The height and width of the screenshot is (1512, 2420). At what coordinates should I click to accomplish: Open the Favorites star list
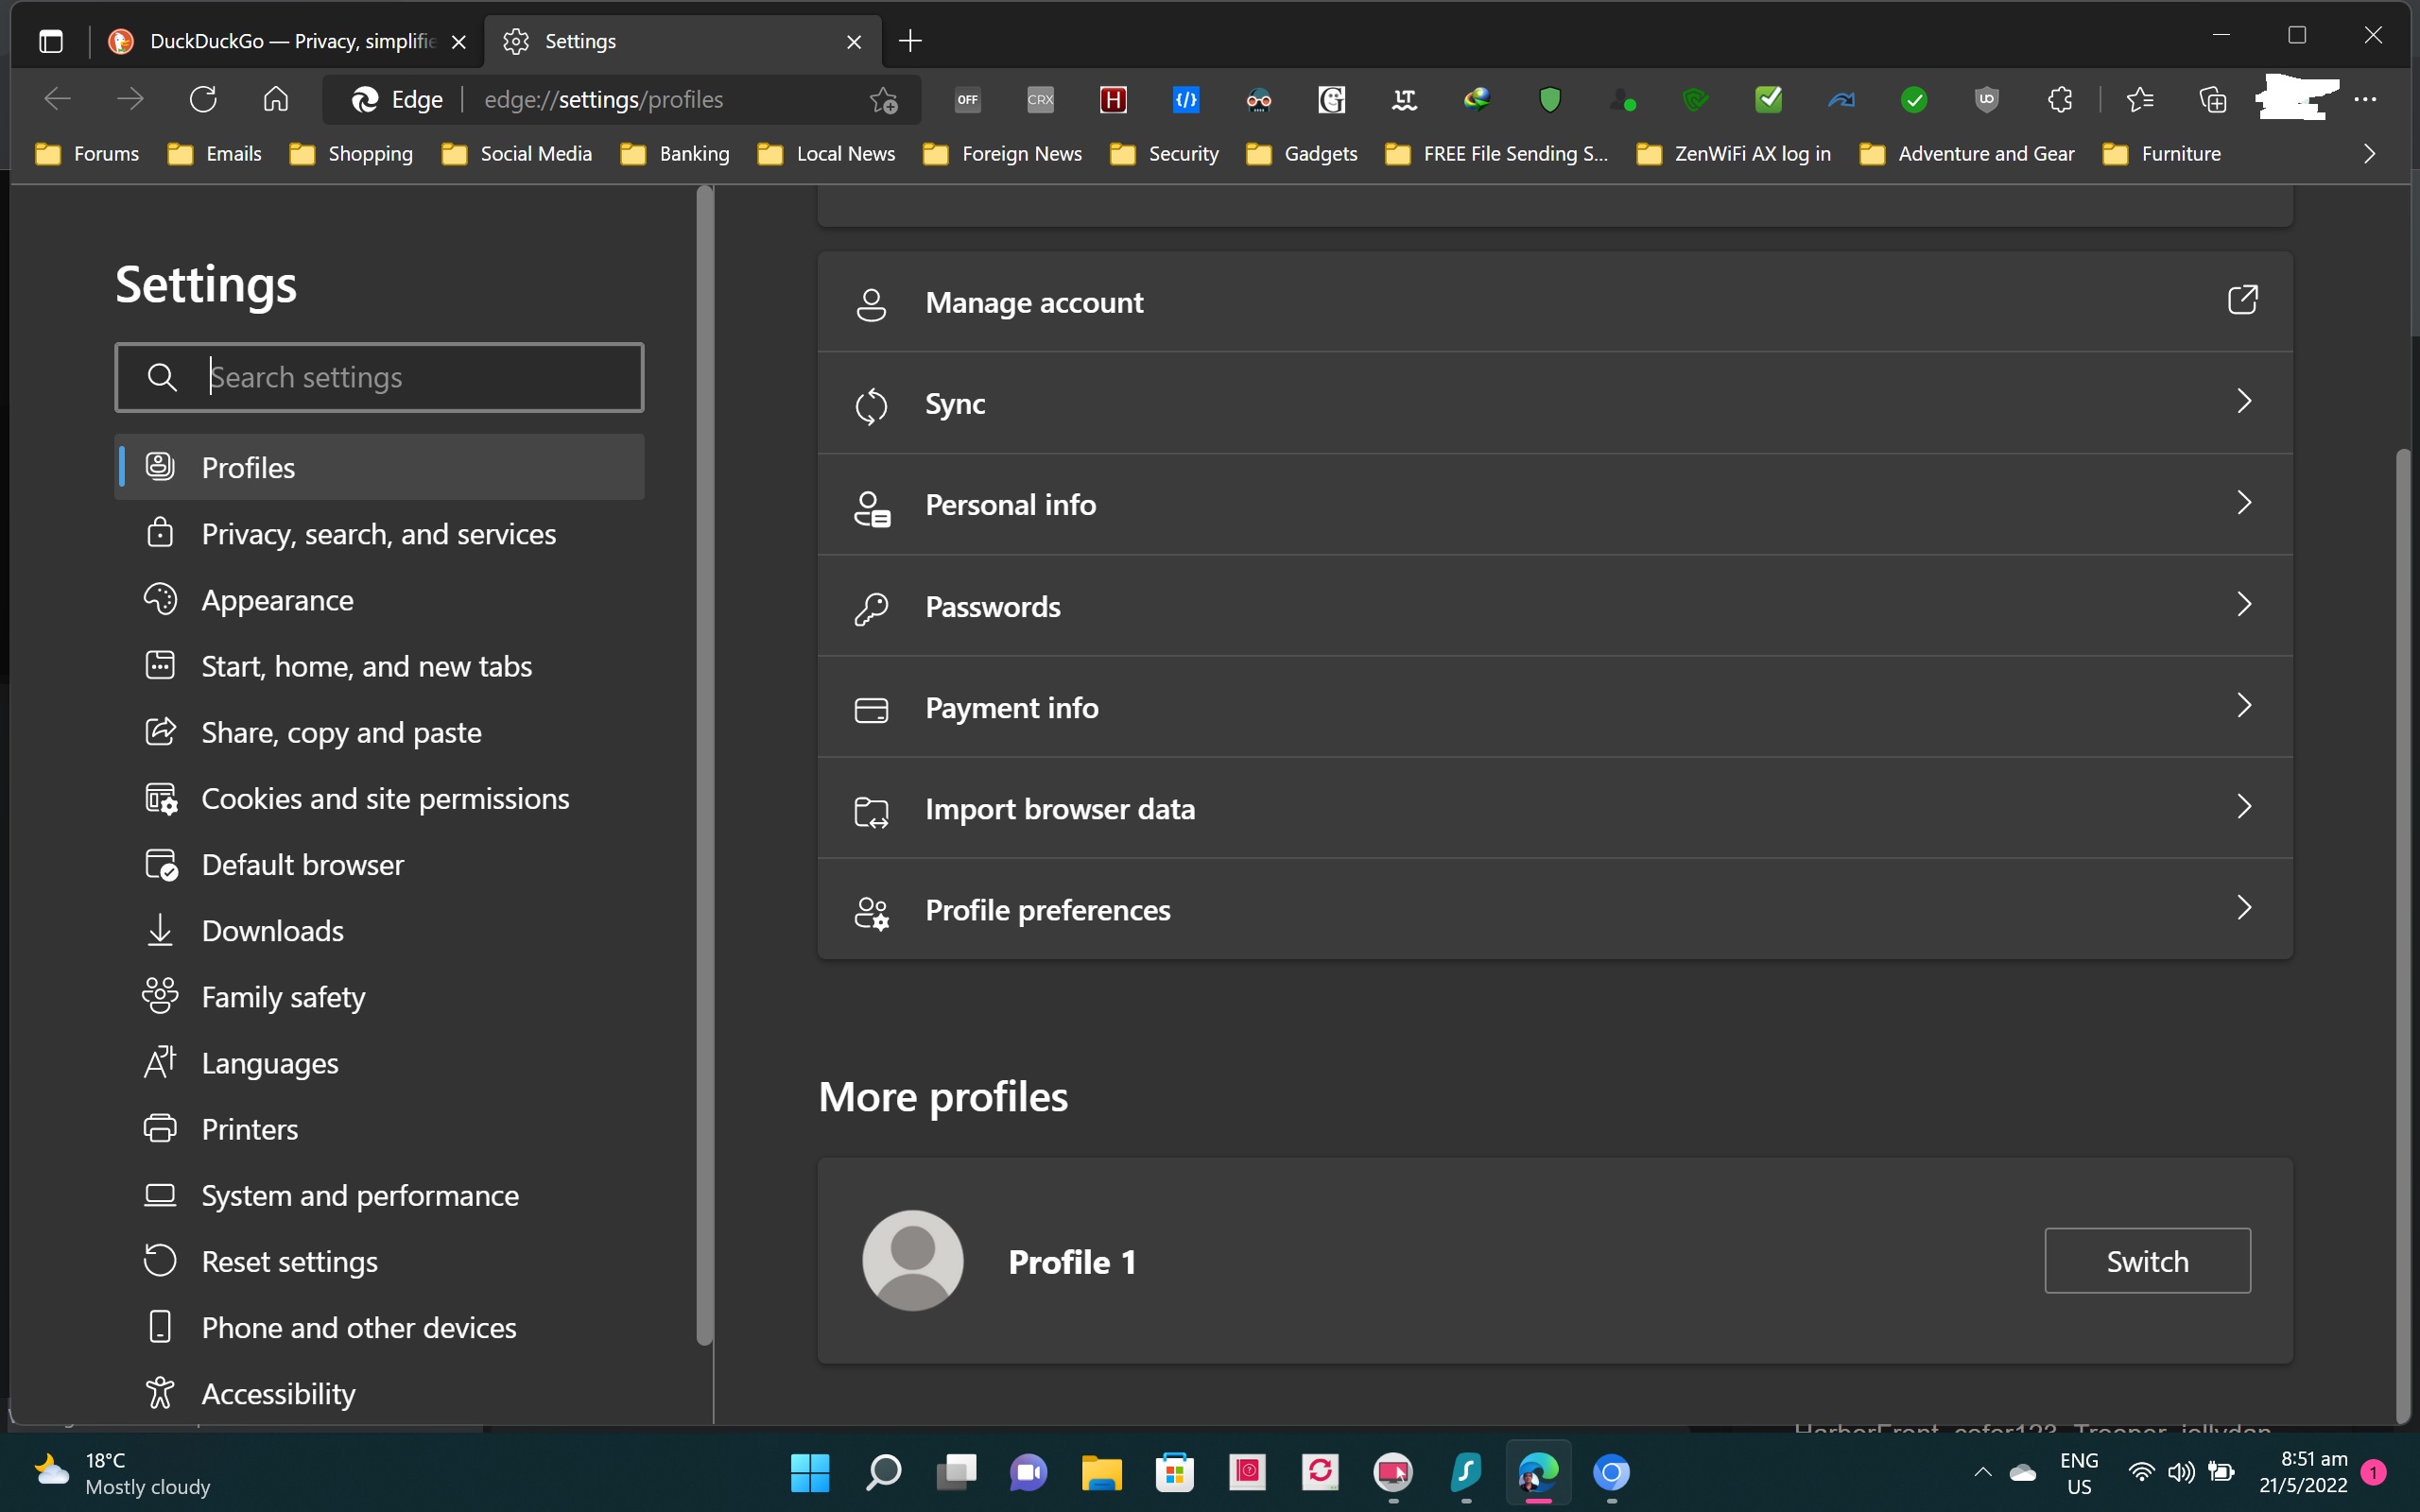click(x=2139, y=99)
